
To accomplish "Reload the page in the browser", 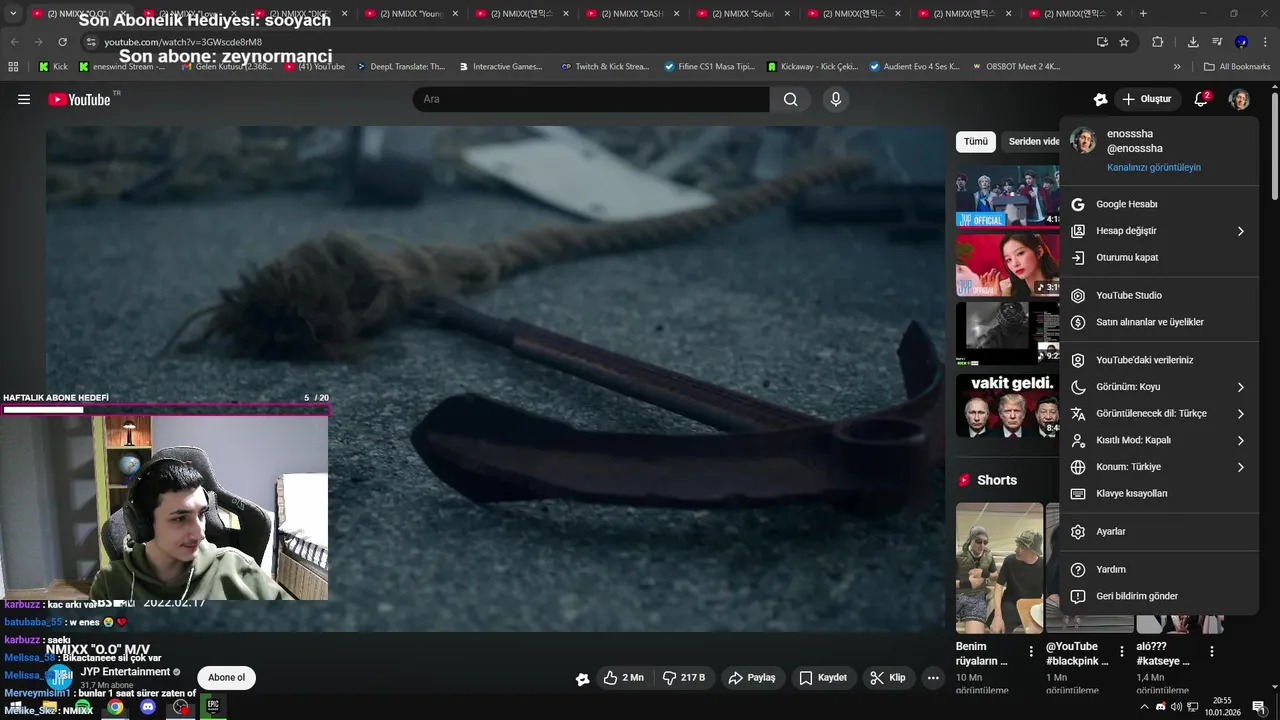I will click(62, 42).
